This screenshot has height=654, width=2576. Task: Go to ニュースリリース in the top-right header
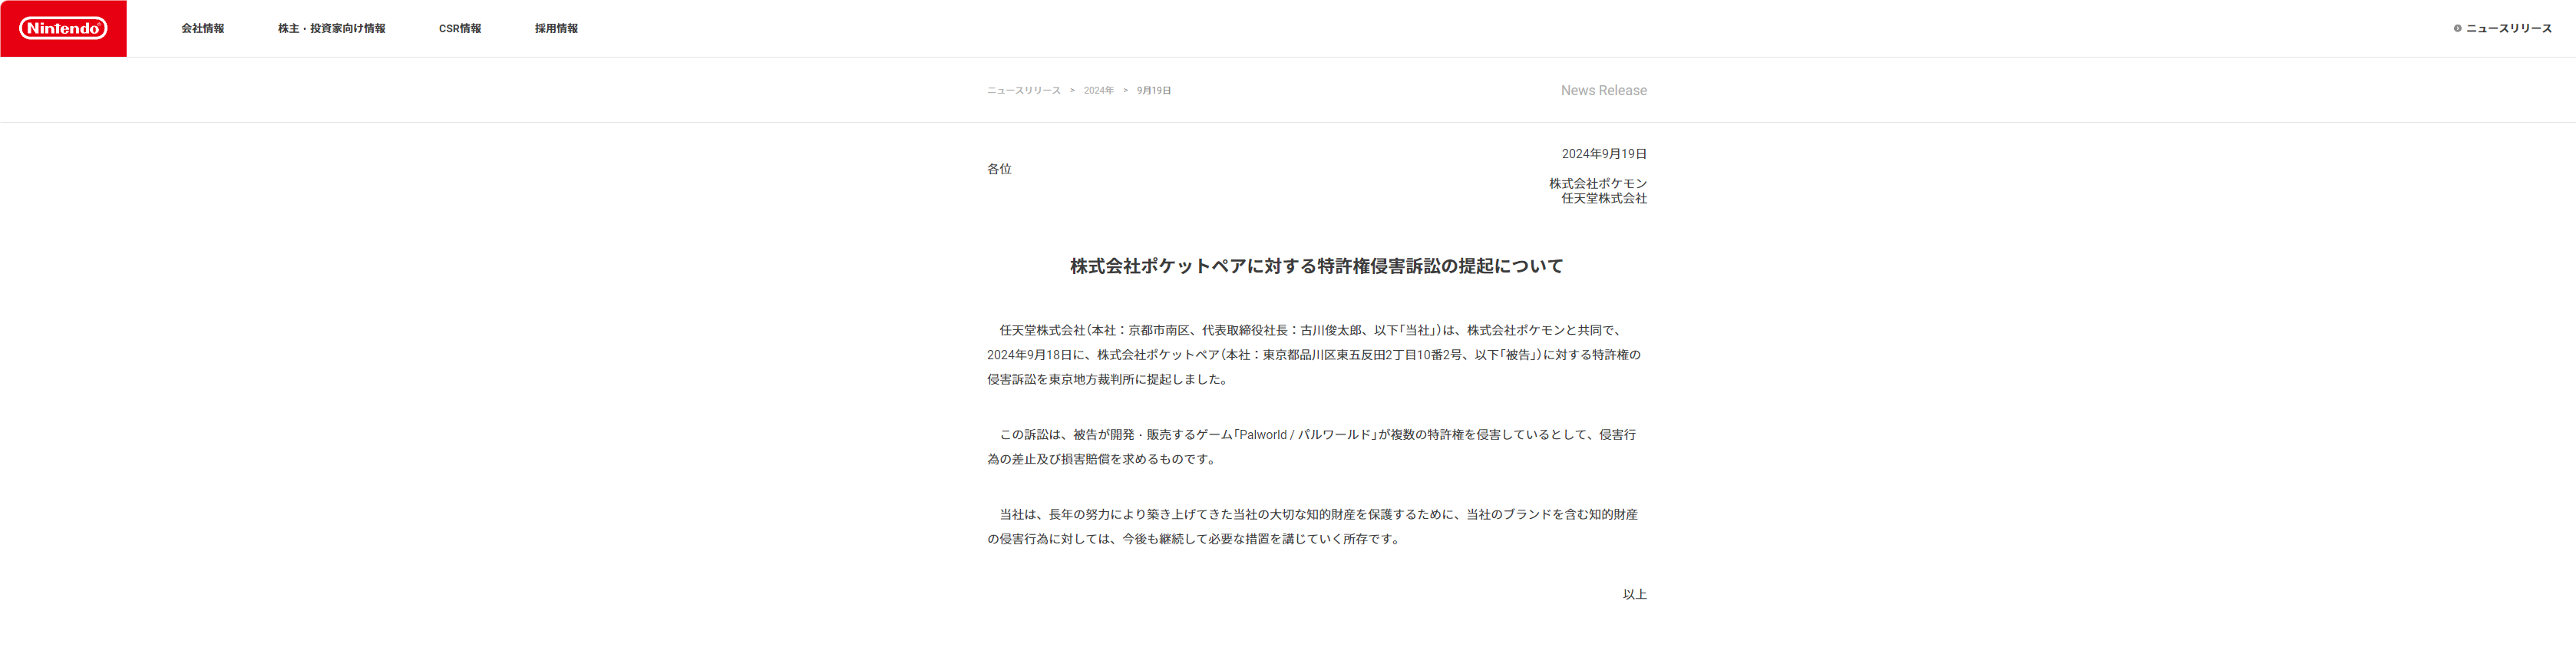(x=2509, y=29)
